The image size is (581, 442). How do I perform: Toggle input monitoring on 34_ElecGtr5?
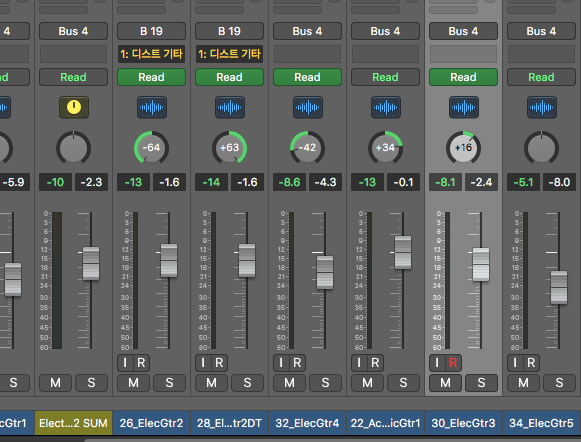515,363
